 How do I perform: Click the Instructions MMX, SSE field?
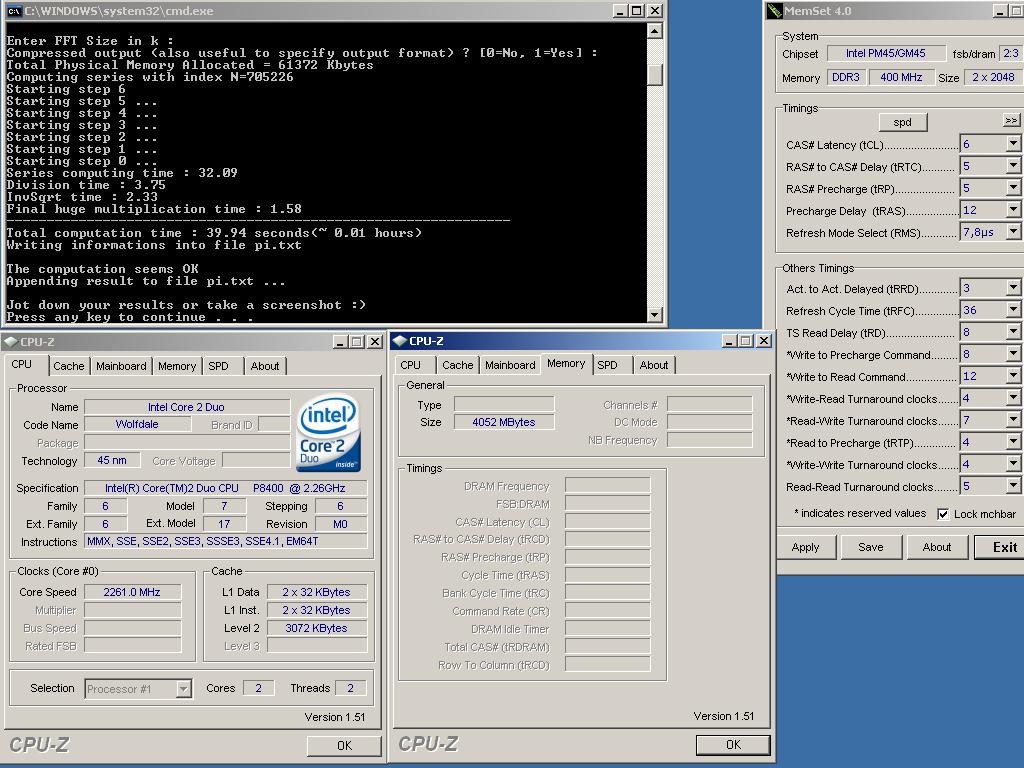(x=226, y=541)
